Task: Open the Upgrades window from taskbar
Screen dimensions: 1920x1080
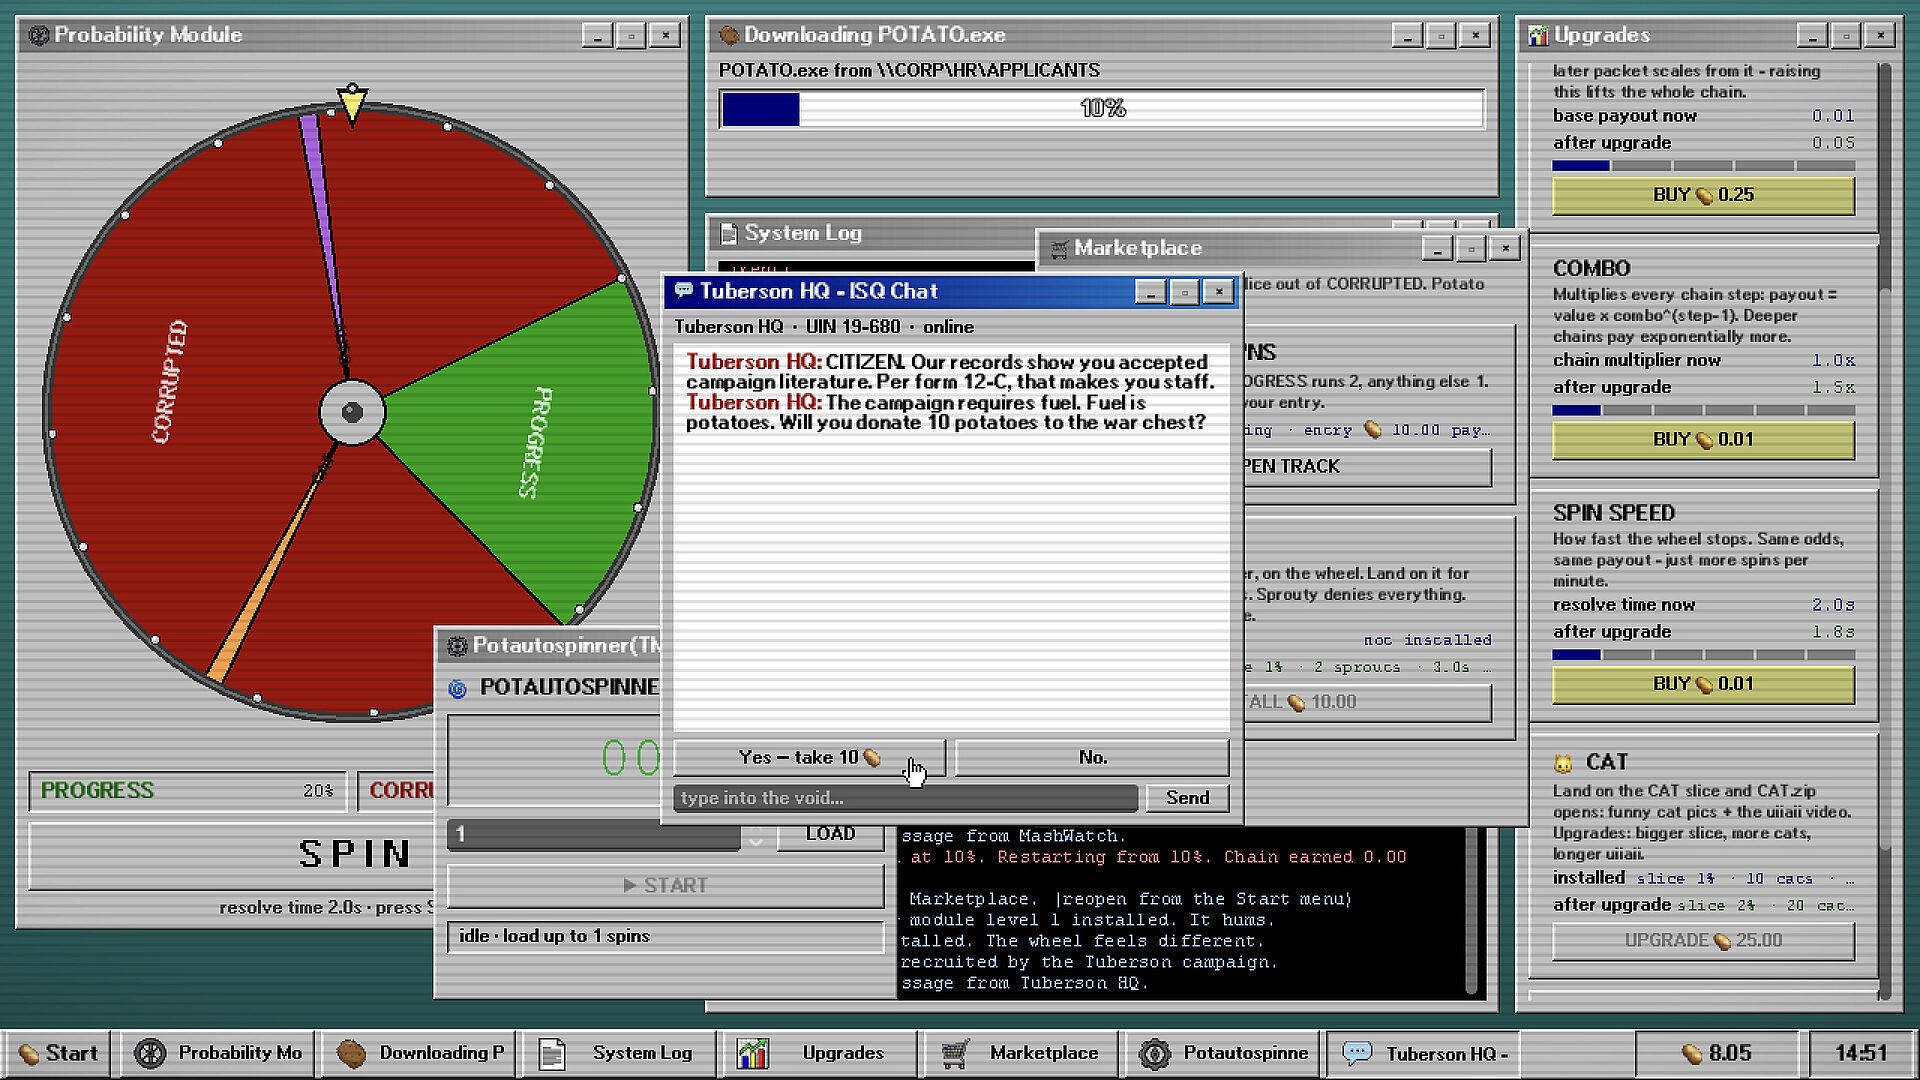Action: point(819,1053)
